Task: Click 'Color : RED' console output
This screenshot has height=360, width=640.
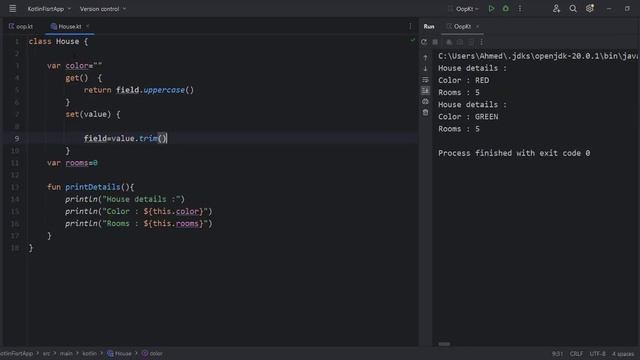Action: pyautogui.click(x=463, y=80)
